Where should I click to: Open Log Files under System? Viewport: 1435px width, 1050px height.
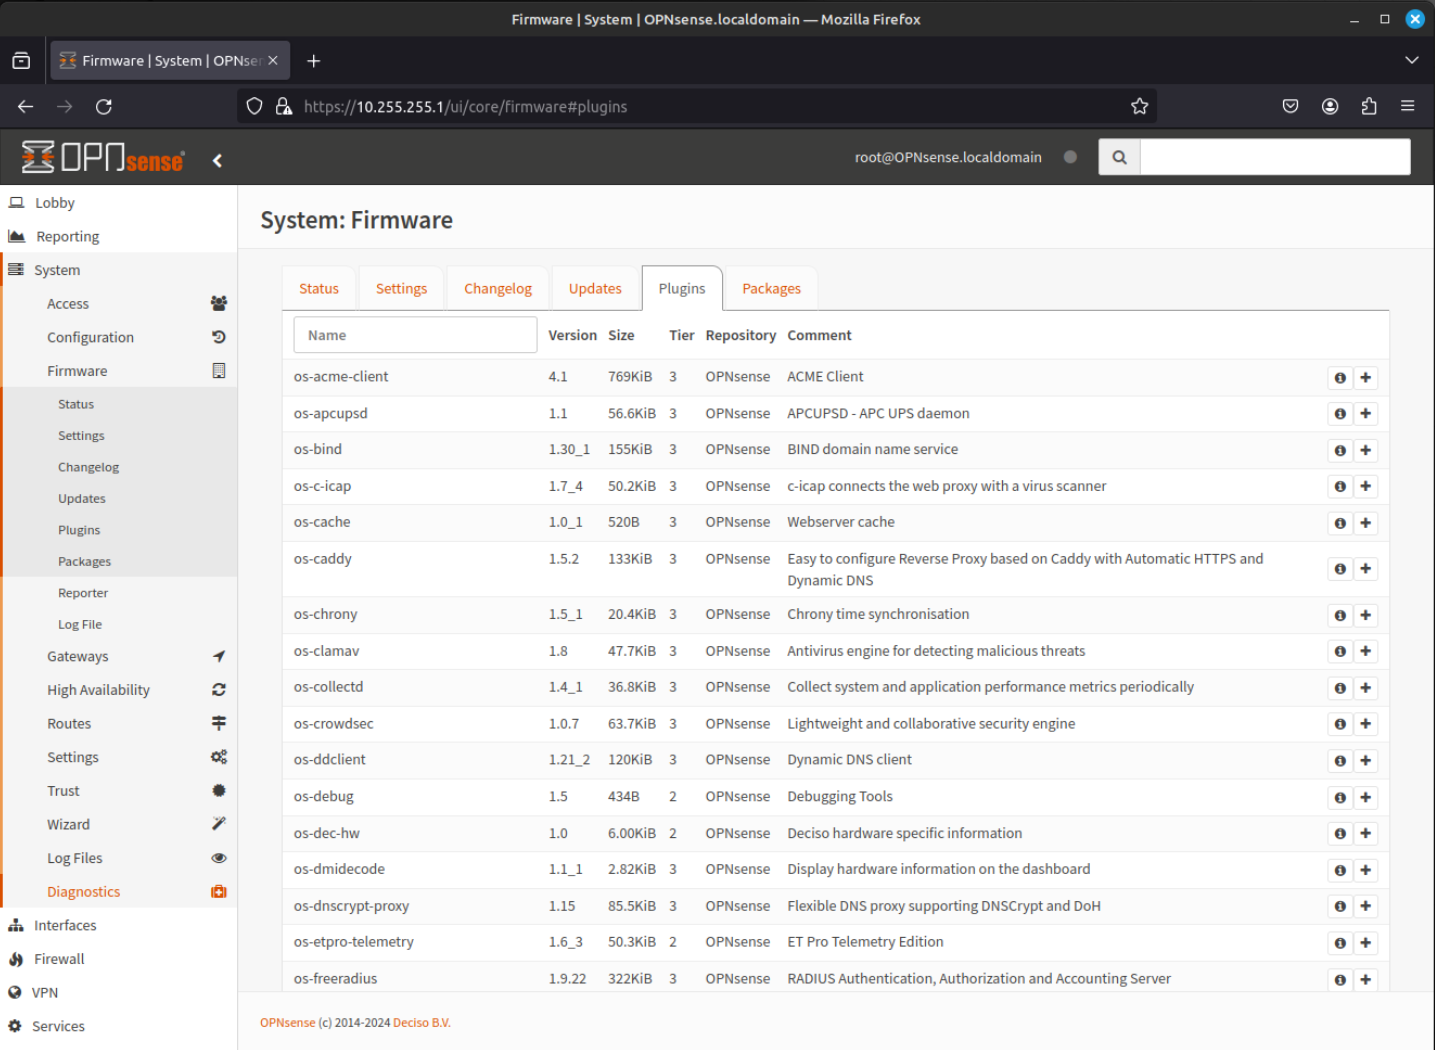pyautogui.click(x=120, y=858)
